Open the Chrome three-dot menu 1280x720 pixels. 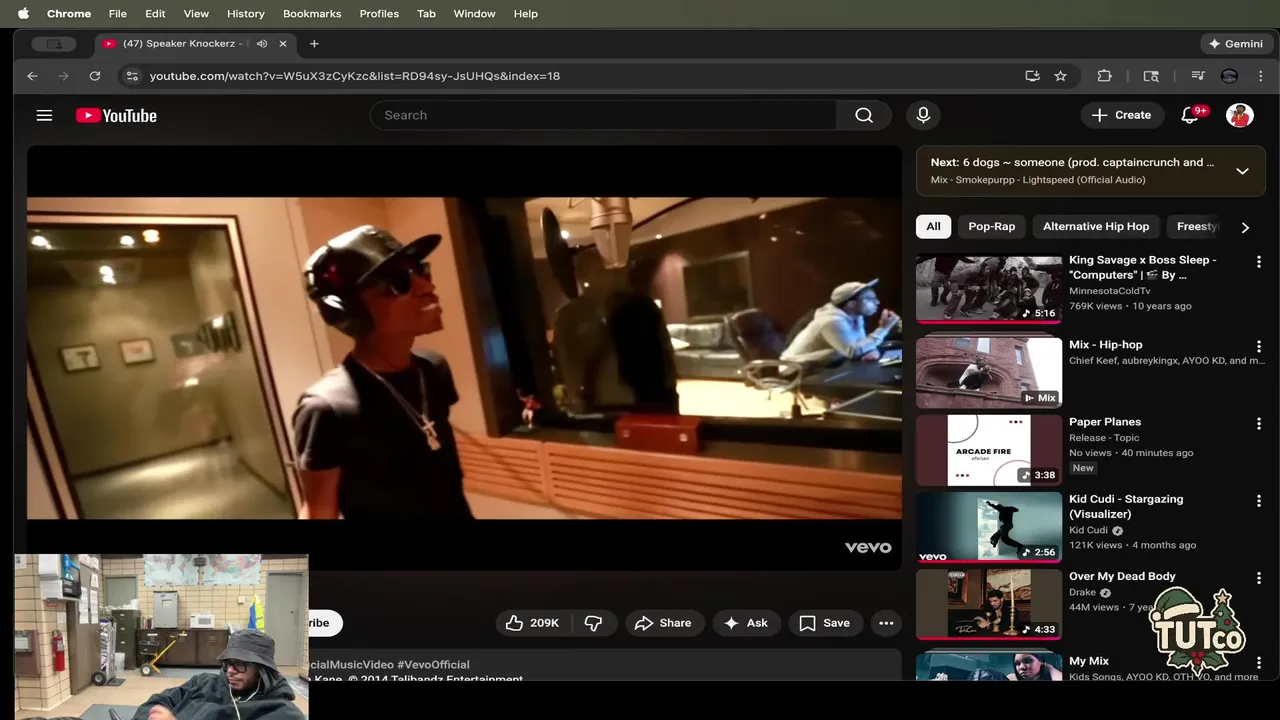[1261, 76]
